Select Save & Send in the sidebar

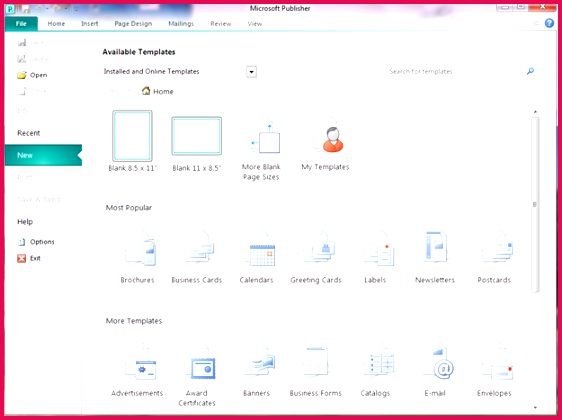point(39,199)
